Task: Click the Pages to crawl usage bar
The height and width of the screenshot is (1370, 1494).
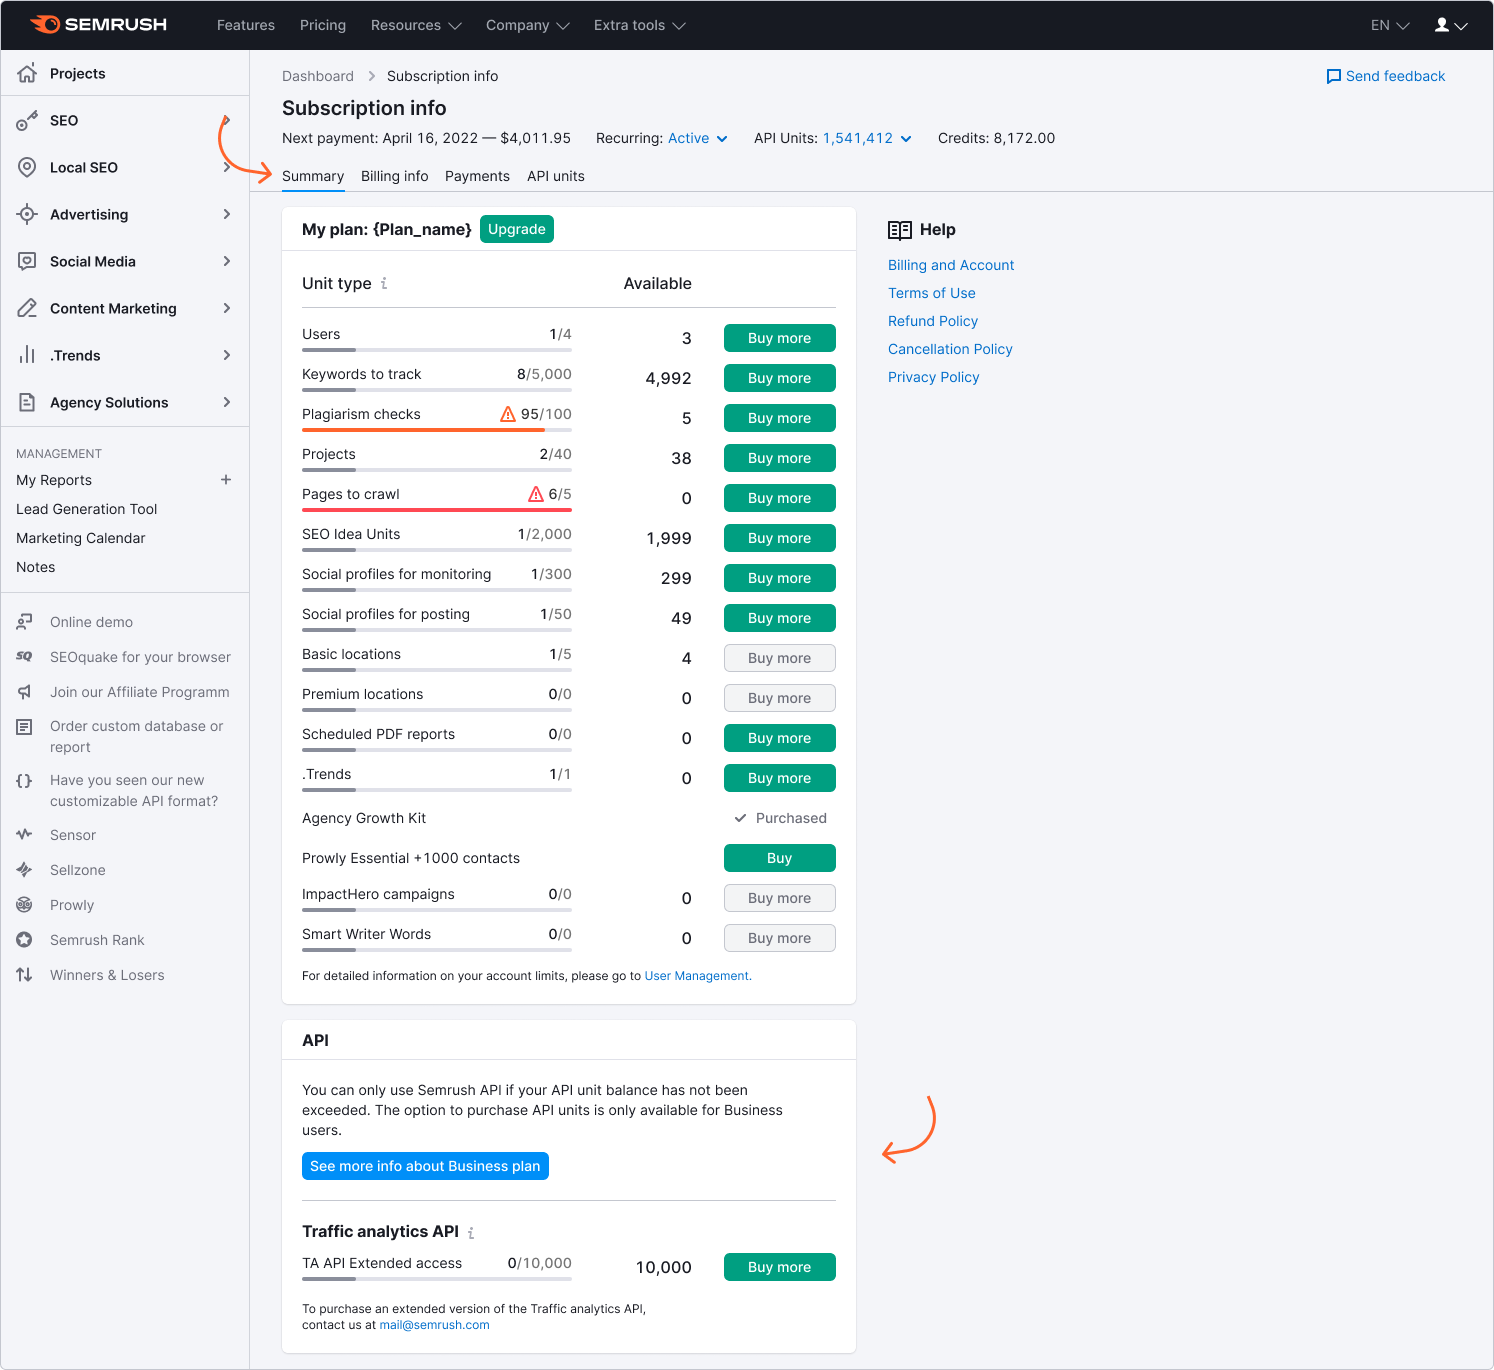Action: [437, 510]
